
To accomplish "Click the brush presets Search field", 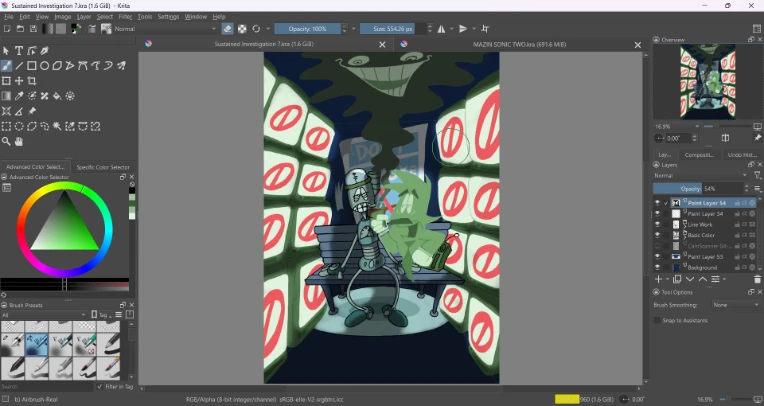I will 46,387.
